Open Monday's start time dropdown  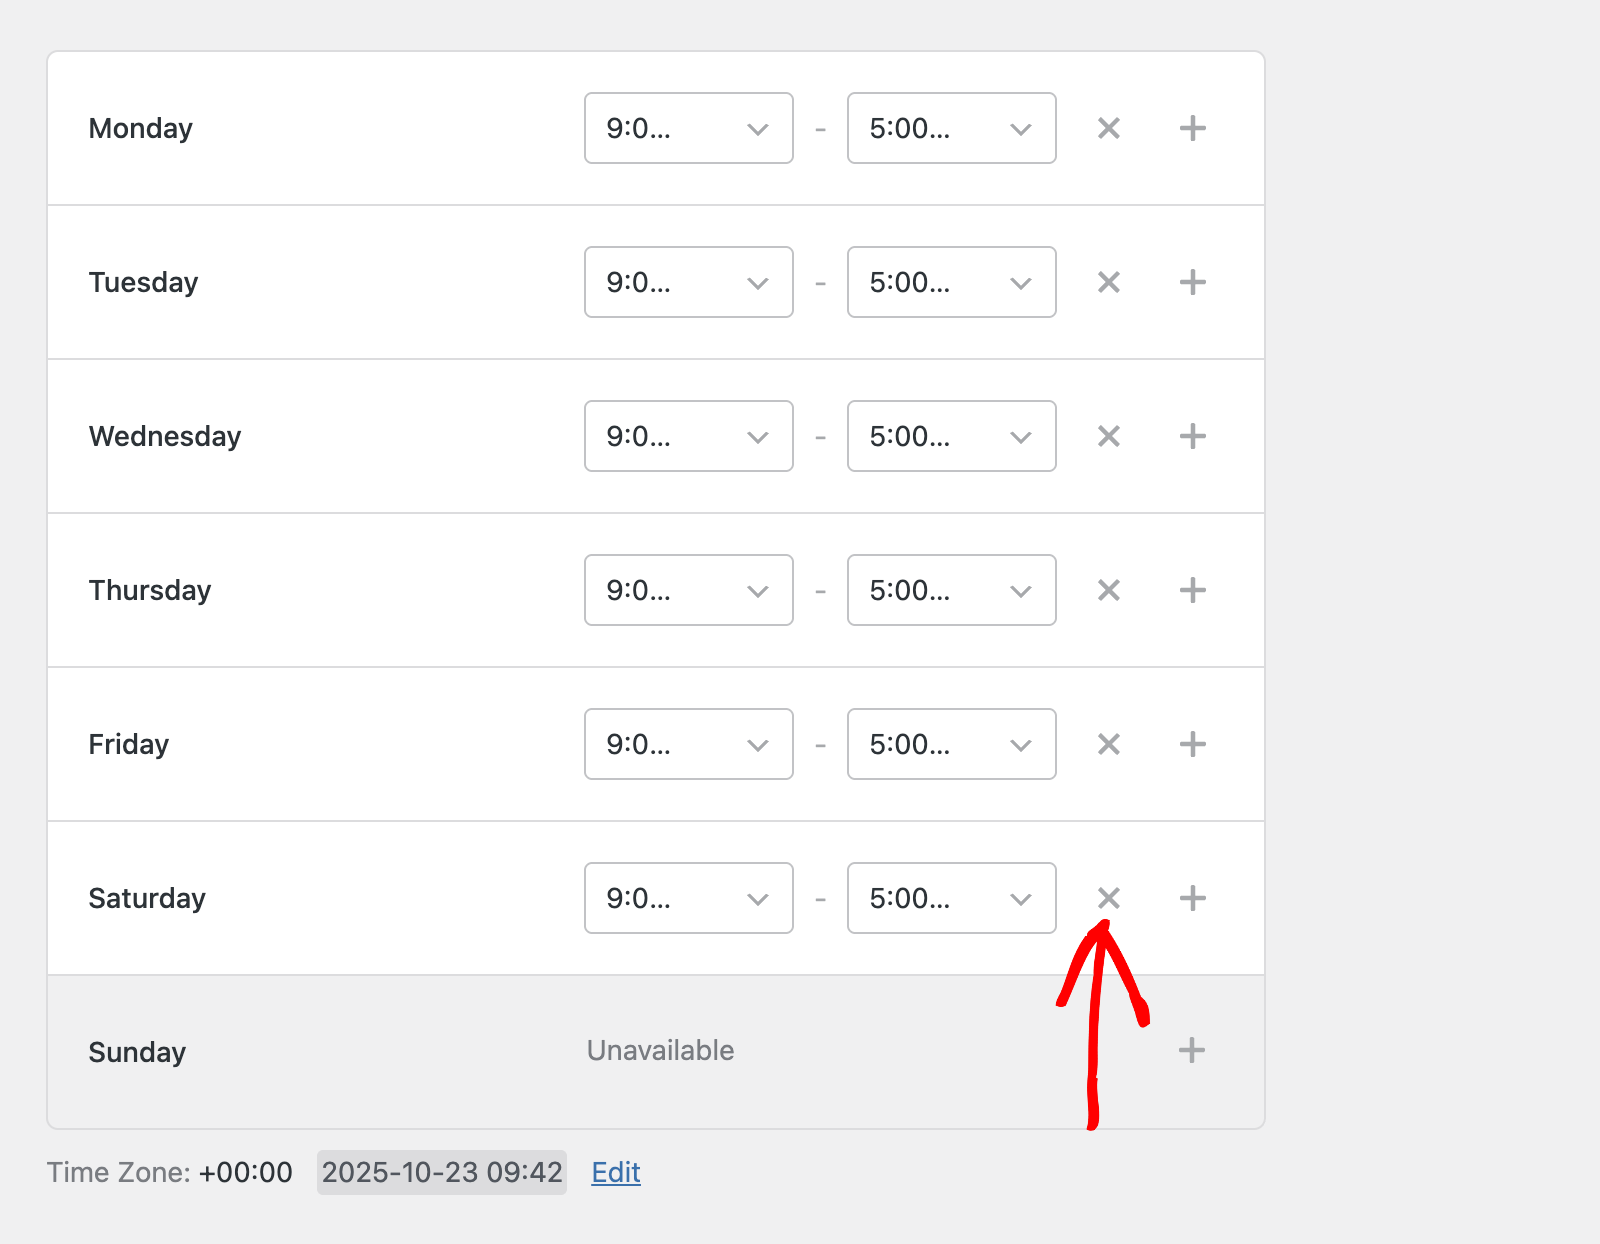[688, 128]
